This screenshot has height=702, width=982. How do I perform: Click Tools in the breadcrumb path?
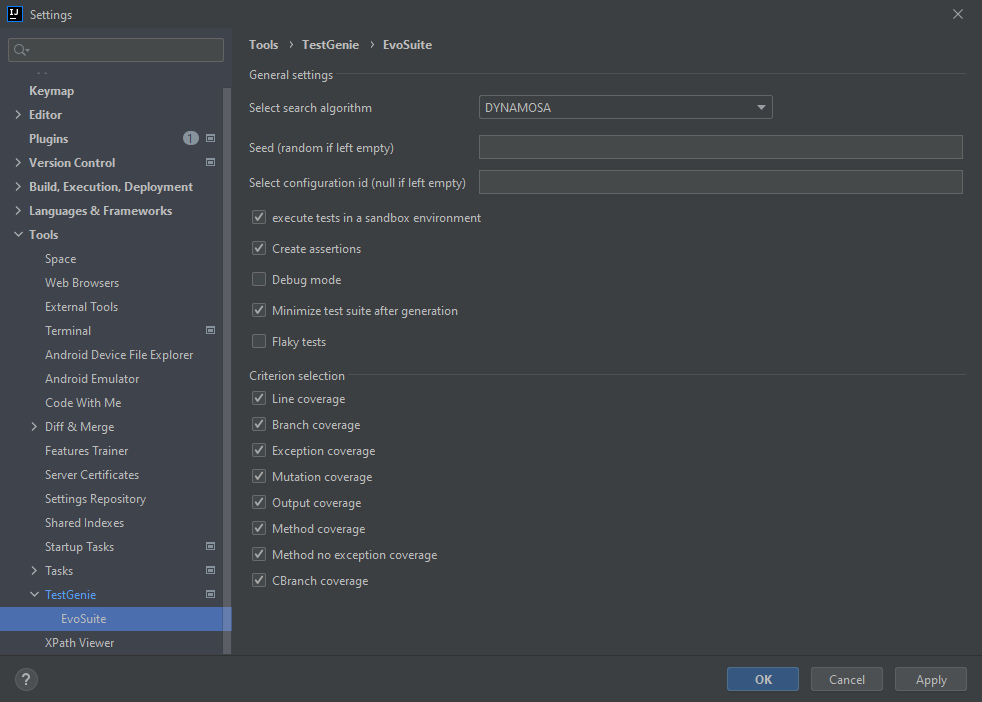[x=264, y=44]
